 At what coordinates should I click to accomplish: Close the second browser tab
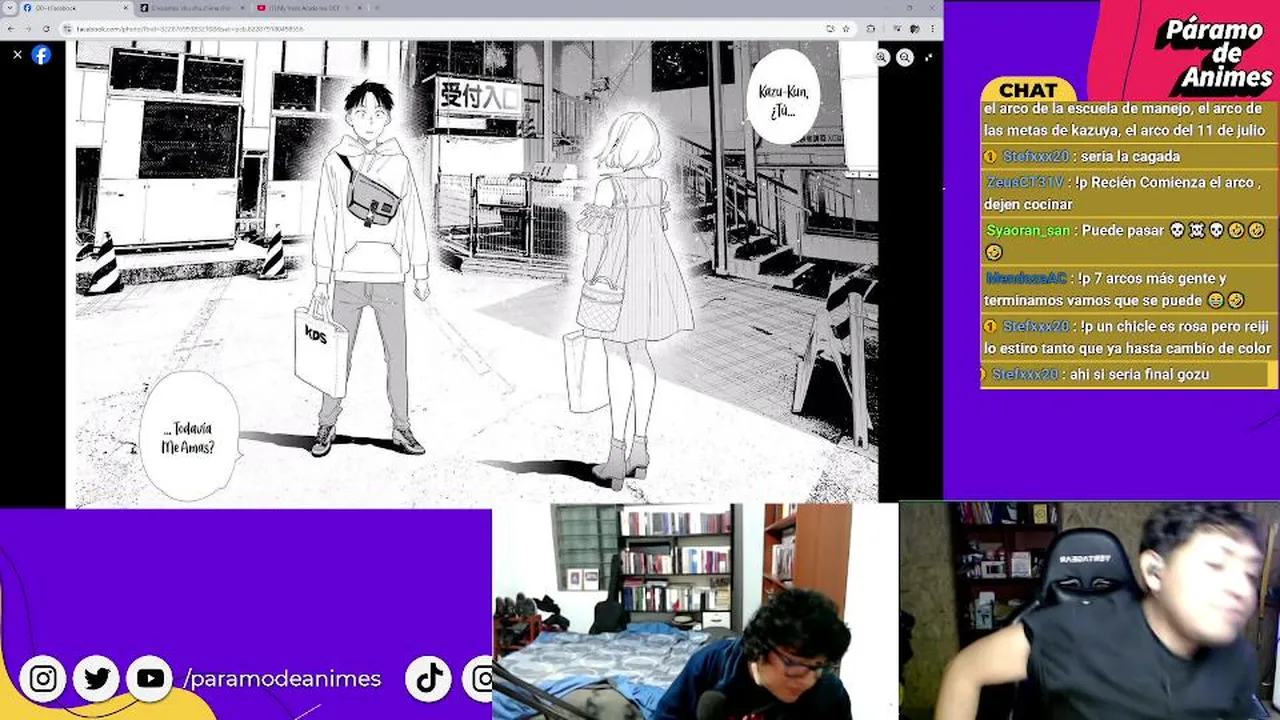click(244, 8)
